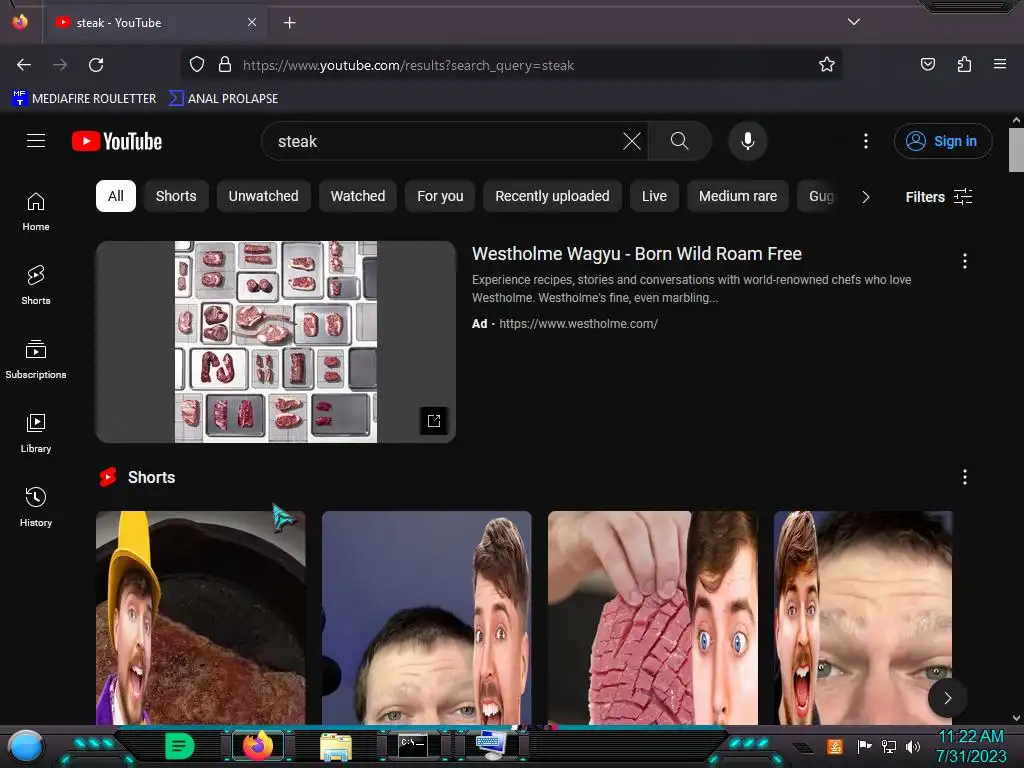
Task: Click the browser forward arrow
Action: [x=60, y=65]
